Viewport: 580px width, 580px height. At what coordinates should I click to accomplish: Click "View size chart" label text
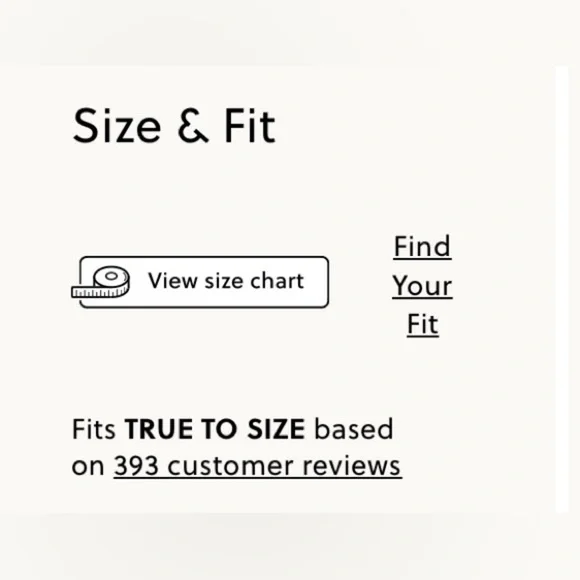coord(226,280)
